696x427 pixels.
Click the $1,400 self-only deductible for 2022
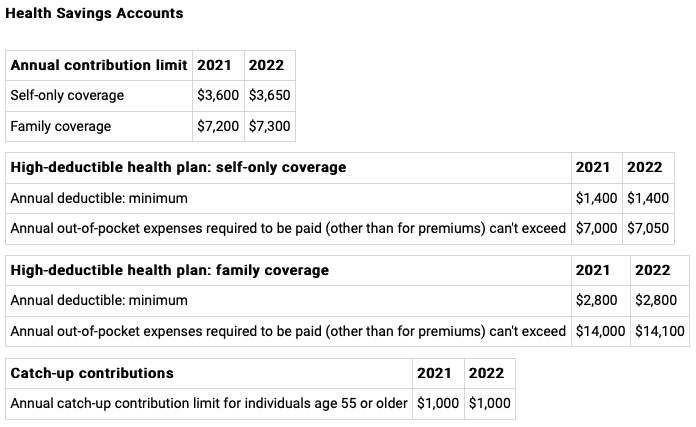[647, 198]
